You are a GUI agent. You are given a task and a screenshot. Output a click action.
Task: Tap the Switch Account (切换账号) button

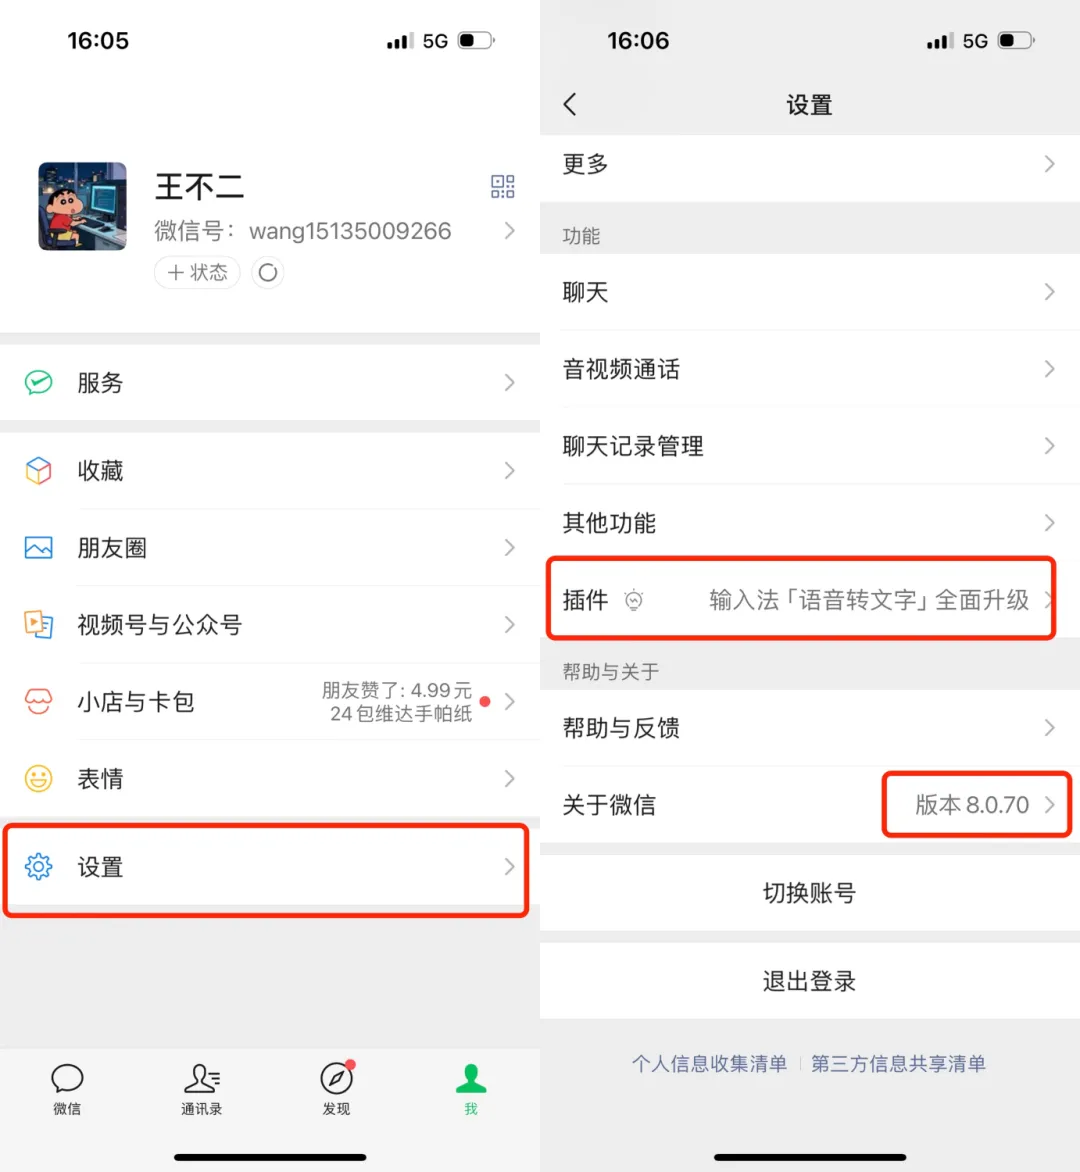[x=809, y=892]
